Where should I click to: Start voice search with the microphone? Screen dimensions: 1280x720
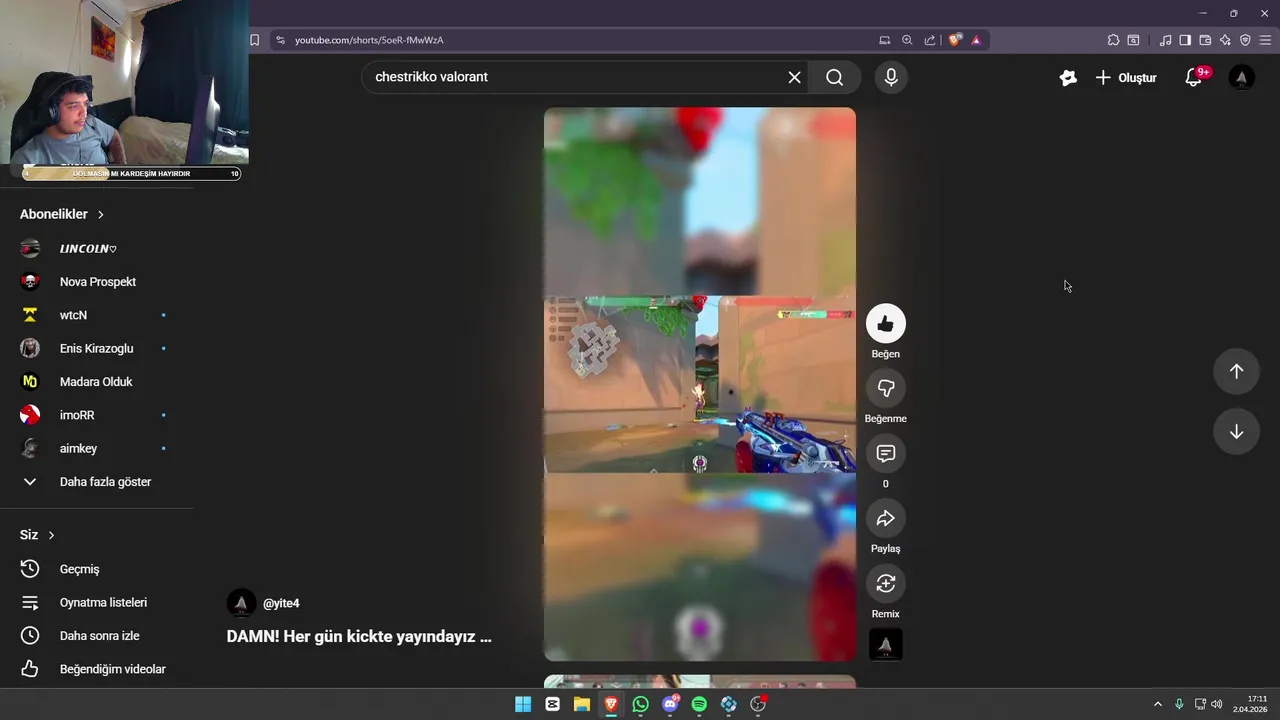[891, 77]
